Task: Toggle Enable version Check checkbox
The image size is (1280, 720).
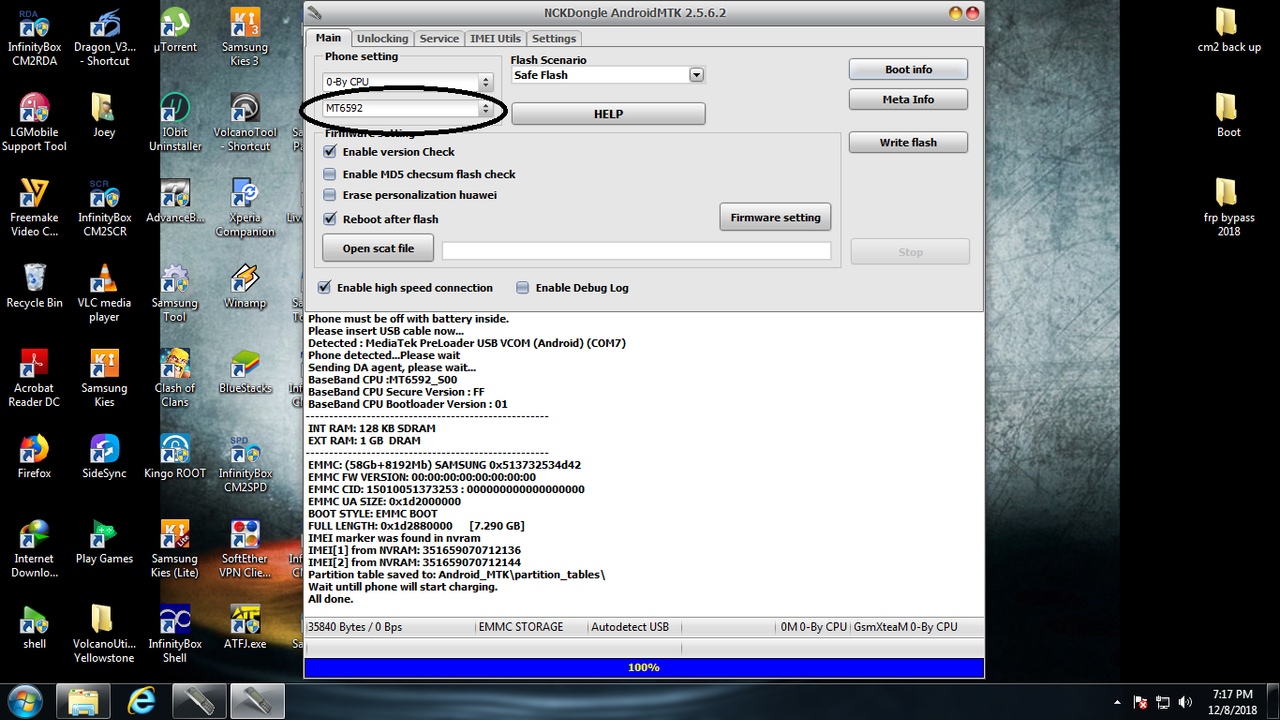Action: [x=330, y=152]
